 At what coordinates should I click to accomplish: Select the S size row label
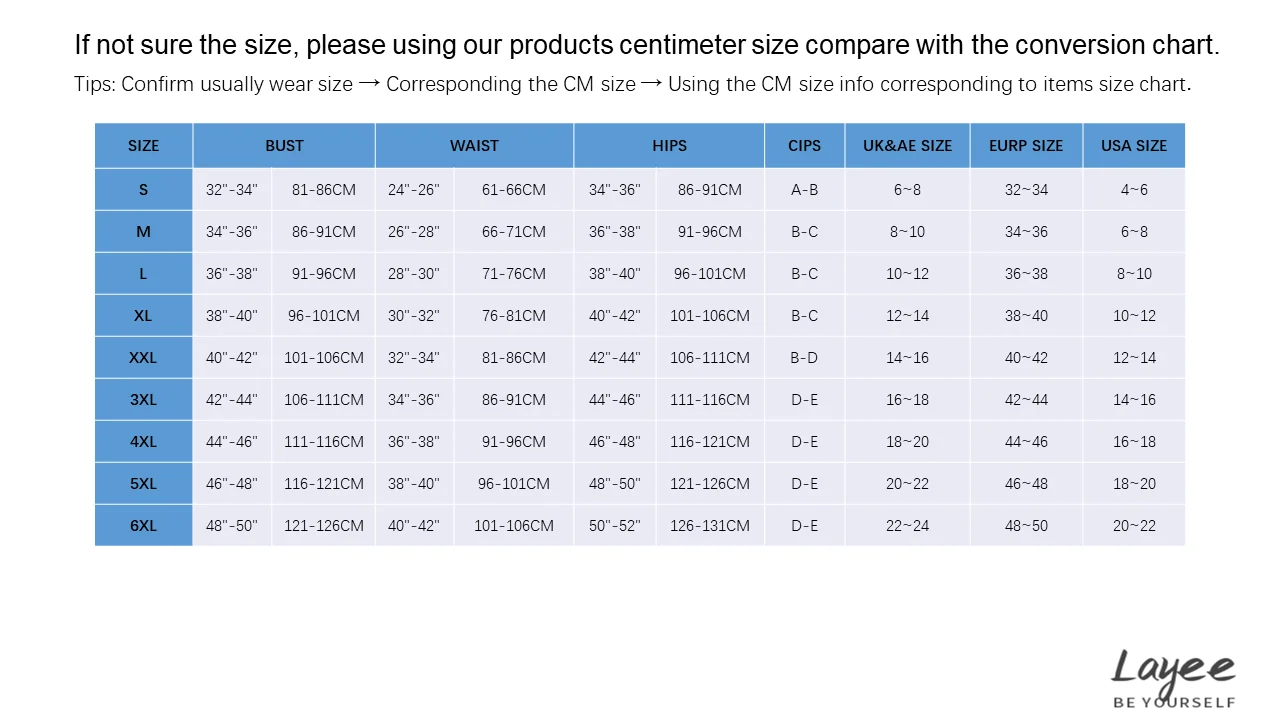click(144, 189)
